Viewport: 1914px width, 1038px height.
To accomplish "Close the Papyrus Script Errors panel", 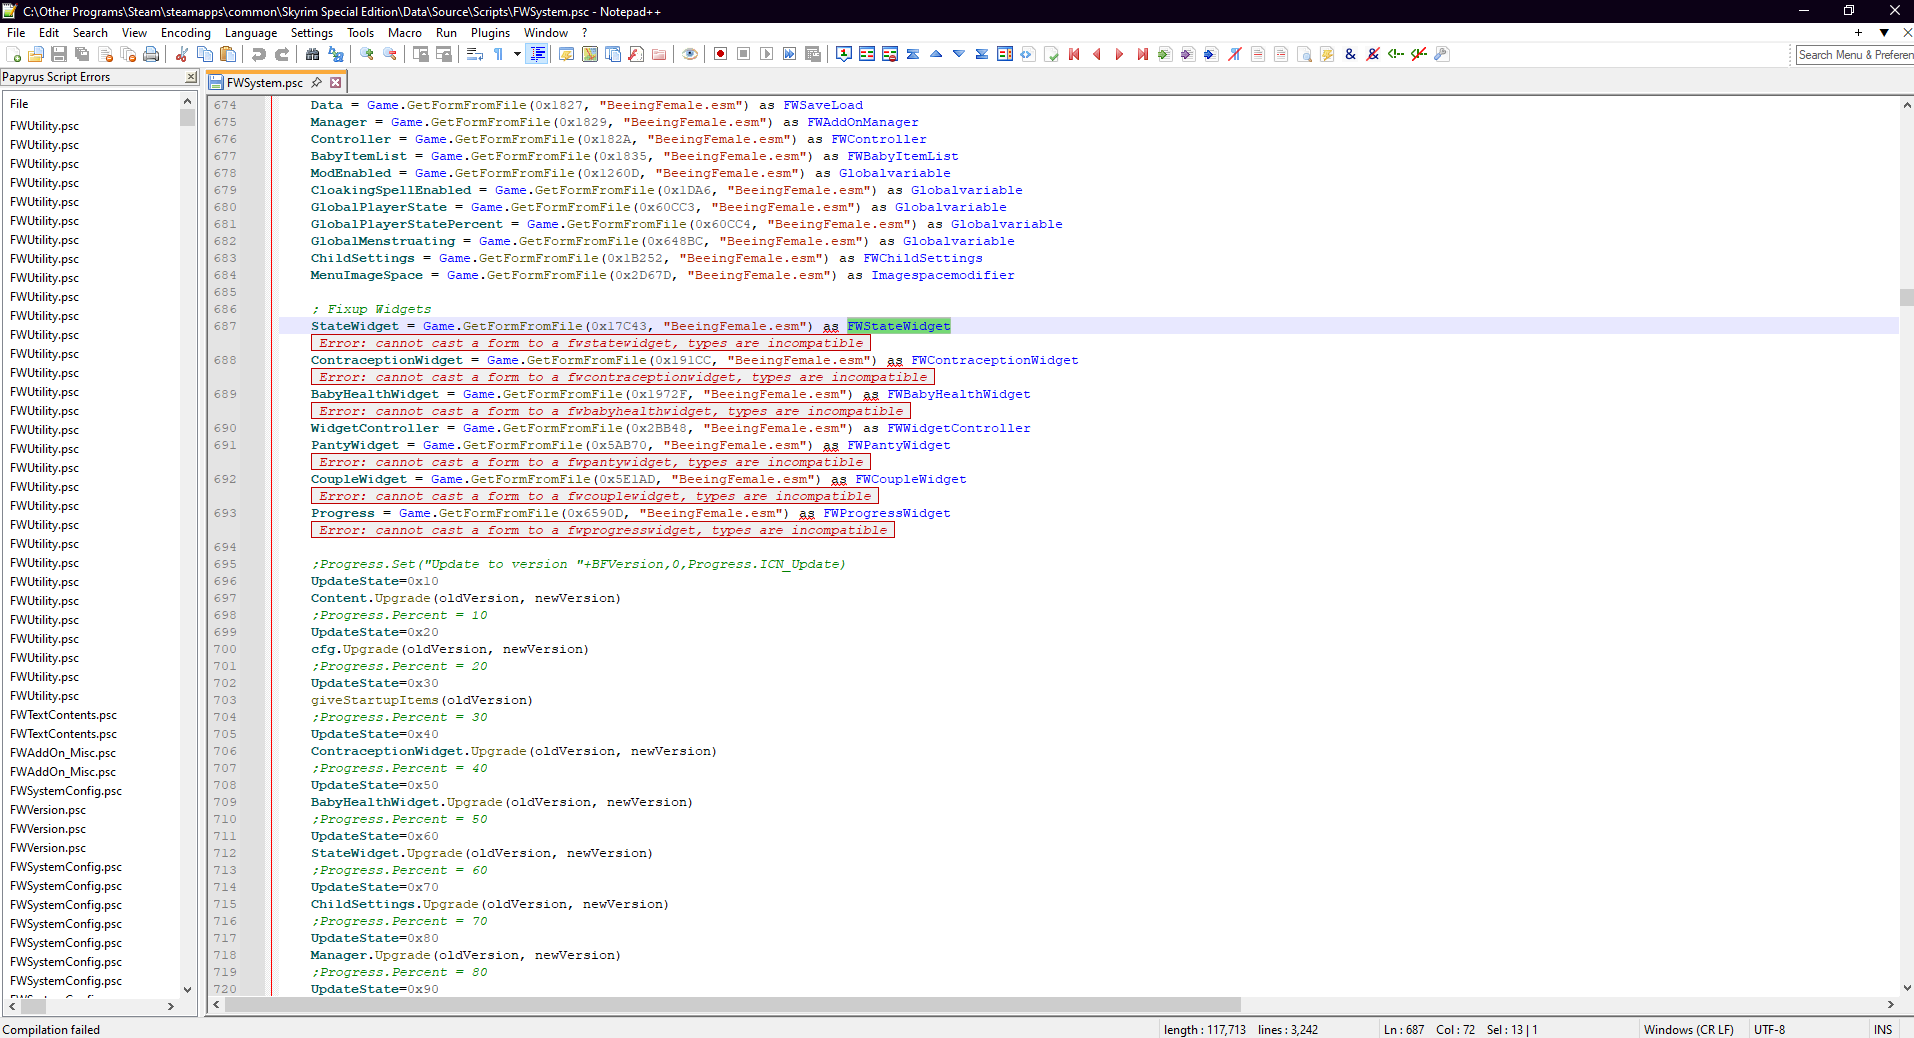I will 191,77.
